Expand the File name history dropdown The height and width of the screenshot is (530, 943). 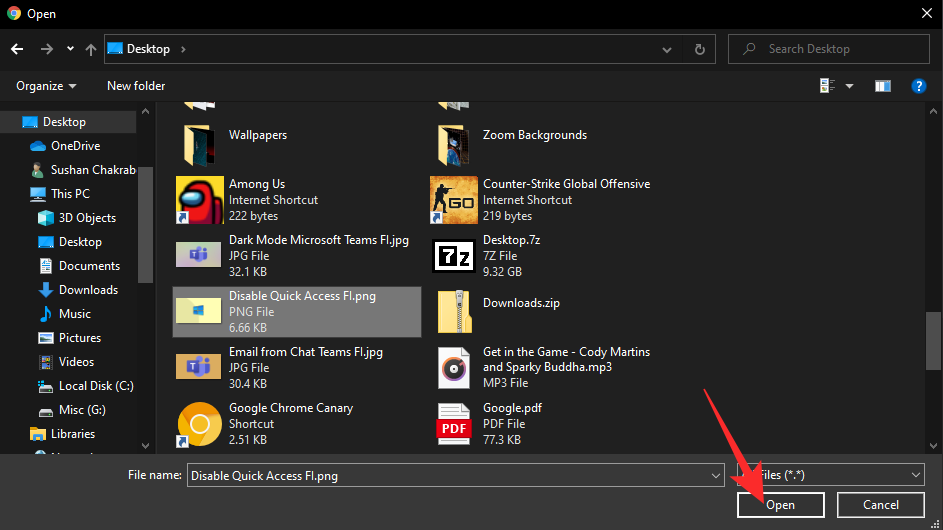pos(715,476)
